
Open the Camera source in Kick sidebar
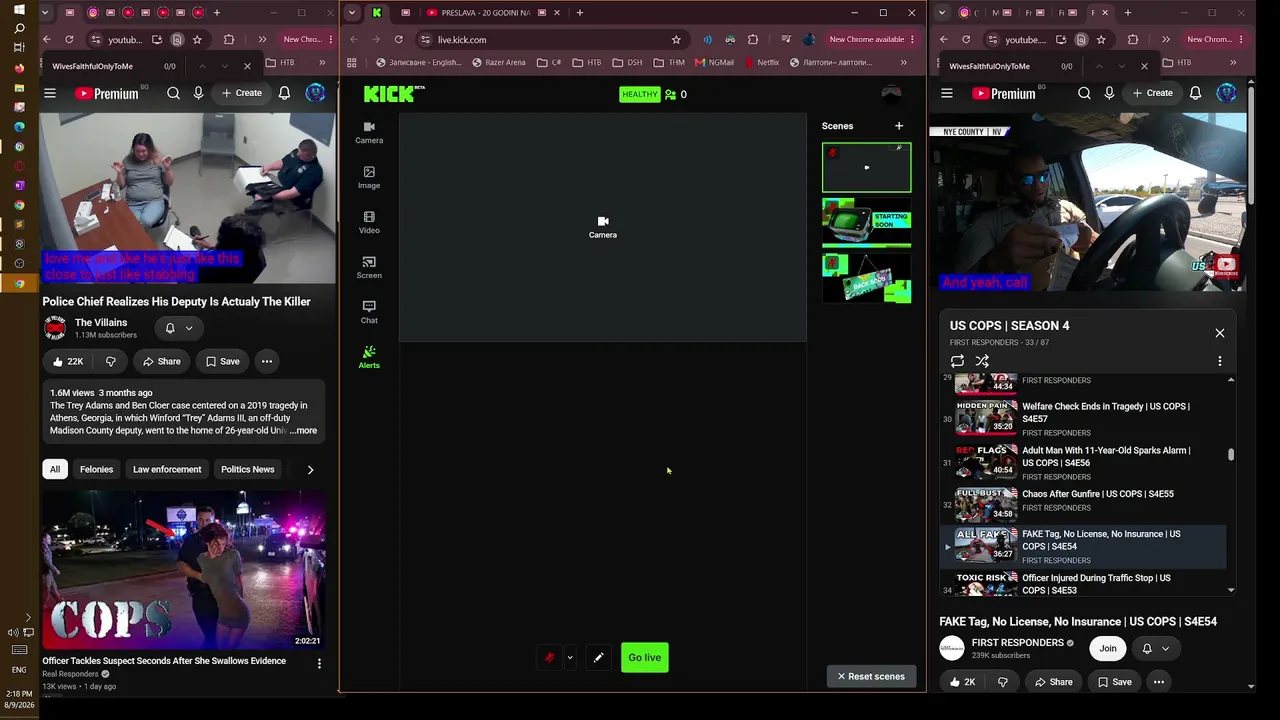pyautogui.click(x=369, y=132)
